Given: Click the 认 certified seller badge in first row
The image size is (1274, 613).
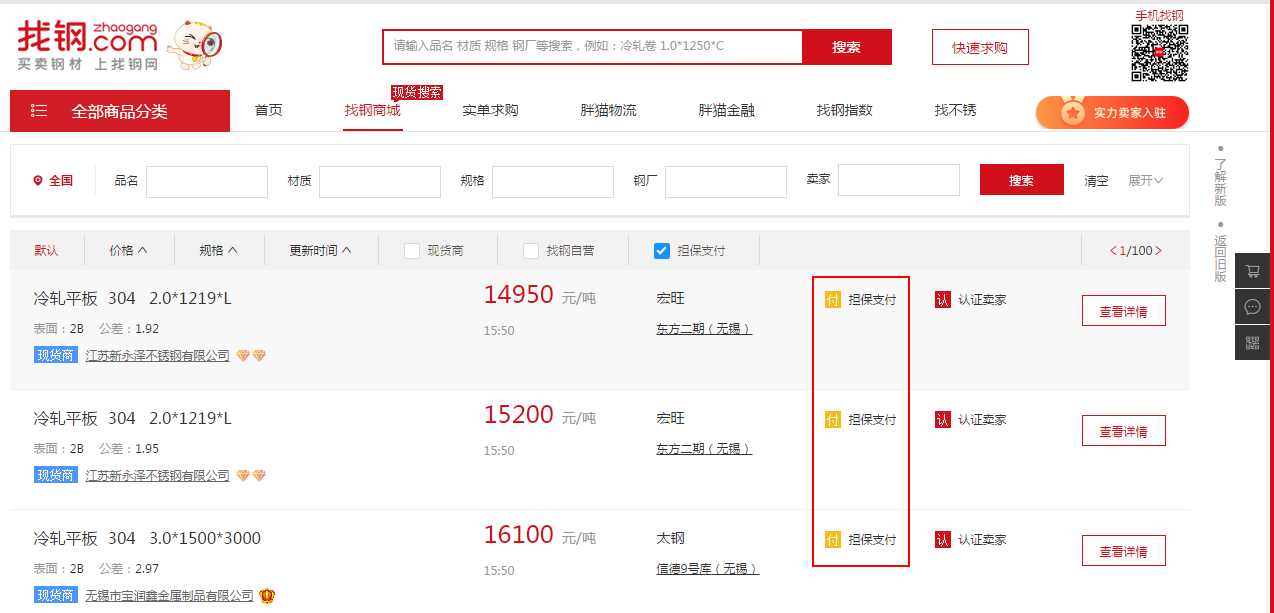Looking at the screenshot, I should [x=942, y=299].
